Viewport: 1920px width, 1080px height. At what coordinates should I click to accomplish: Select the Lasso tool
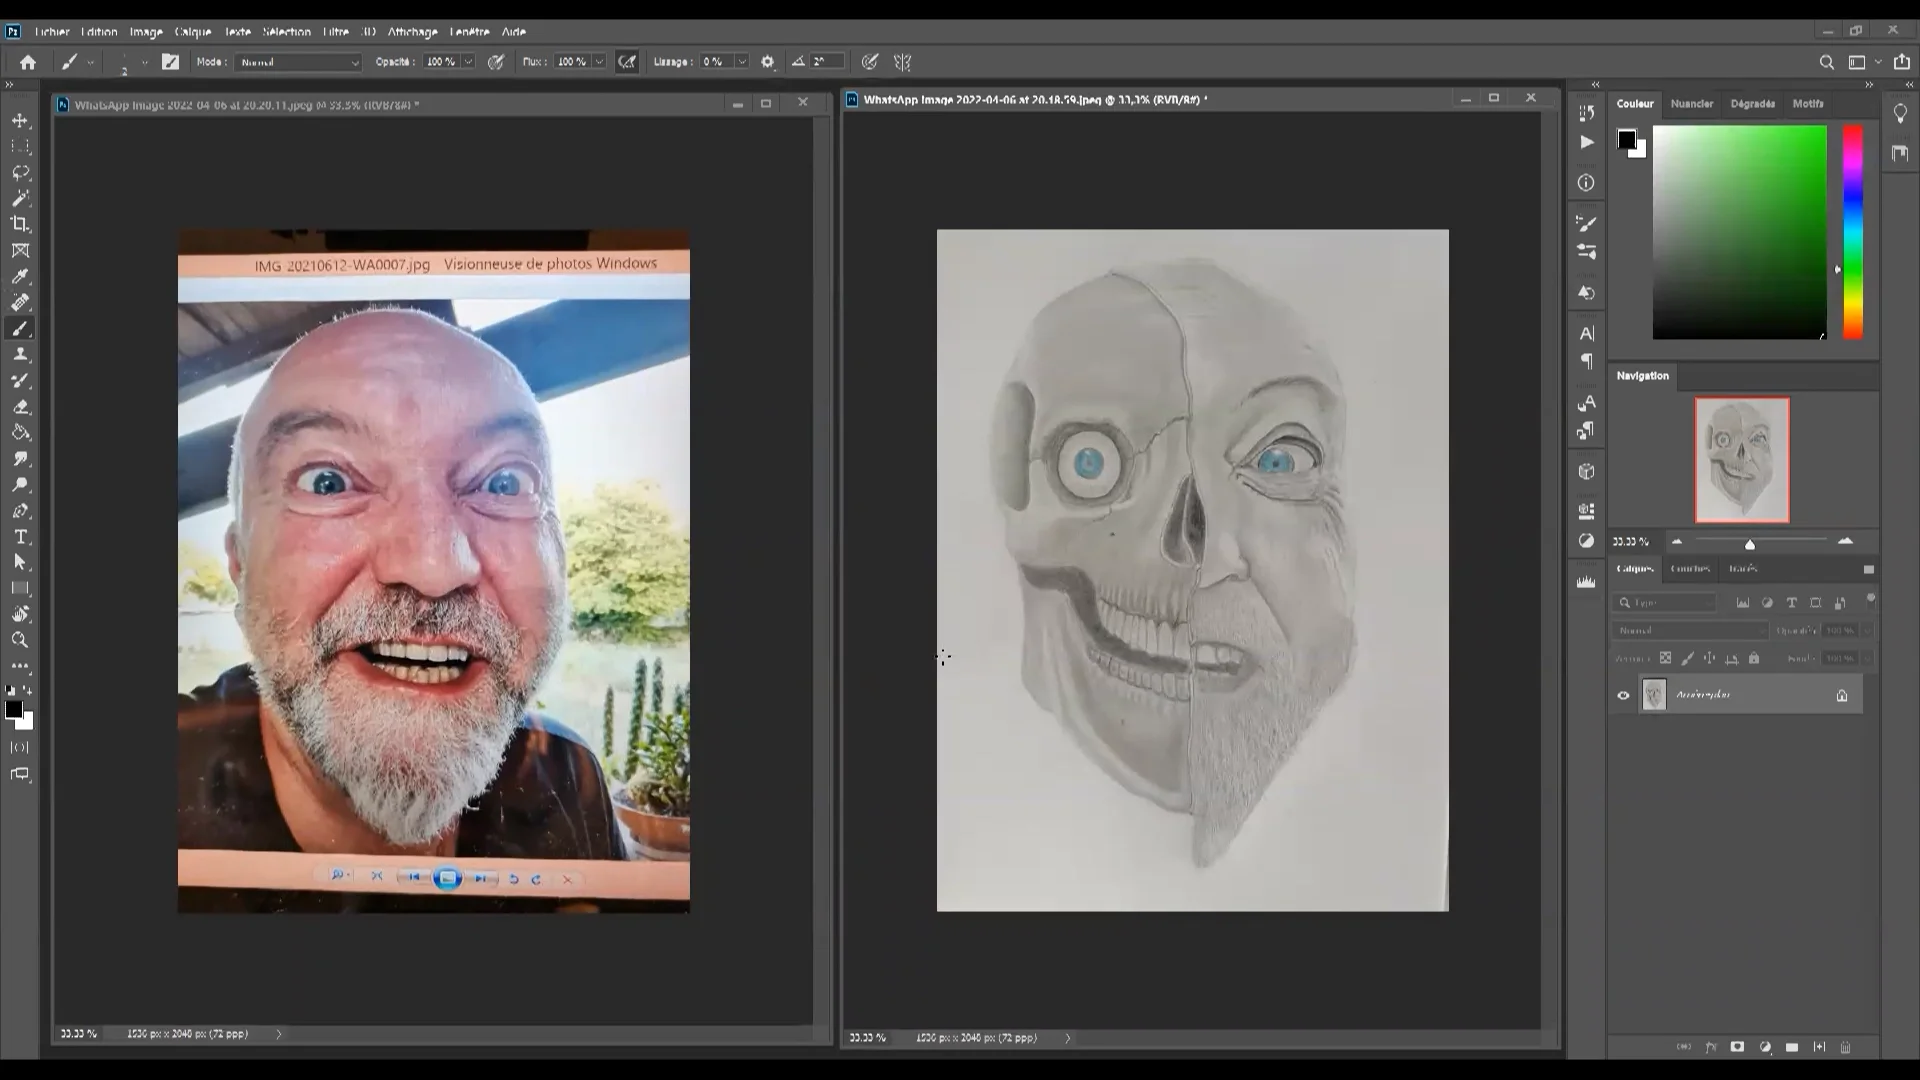tap(20, 172)
